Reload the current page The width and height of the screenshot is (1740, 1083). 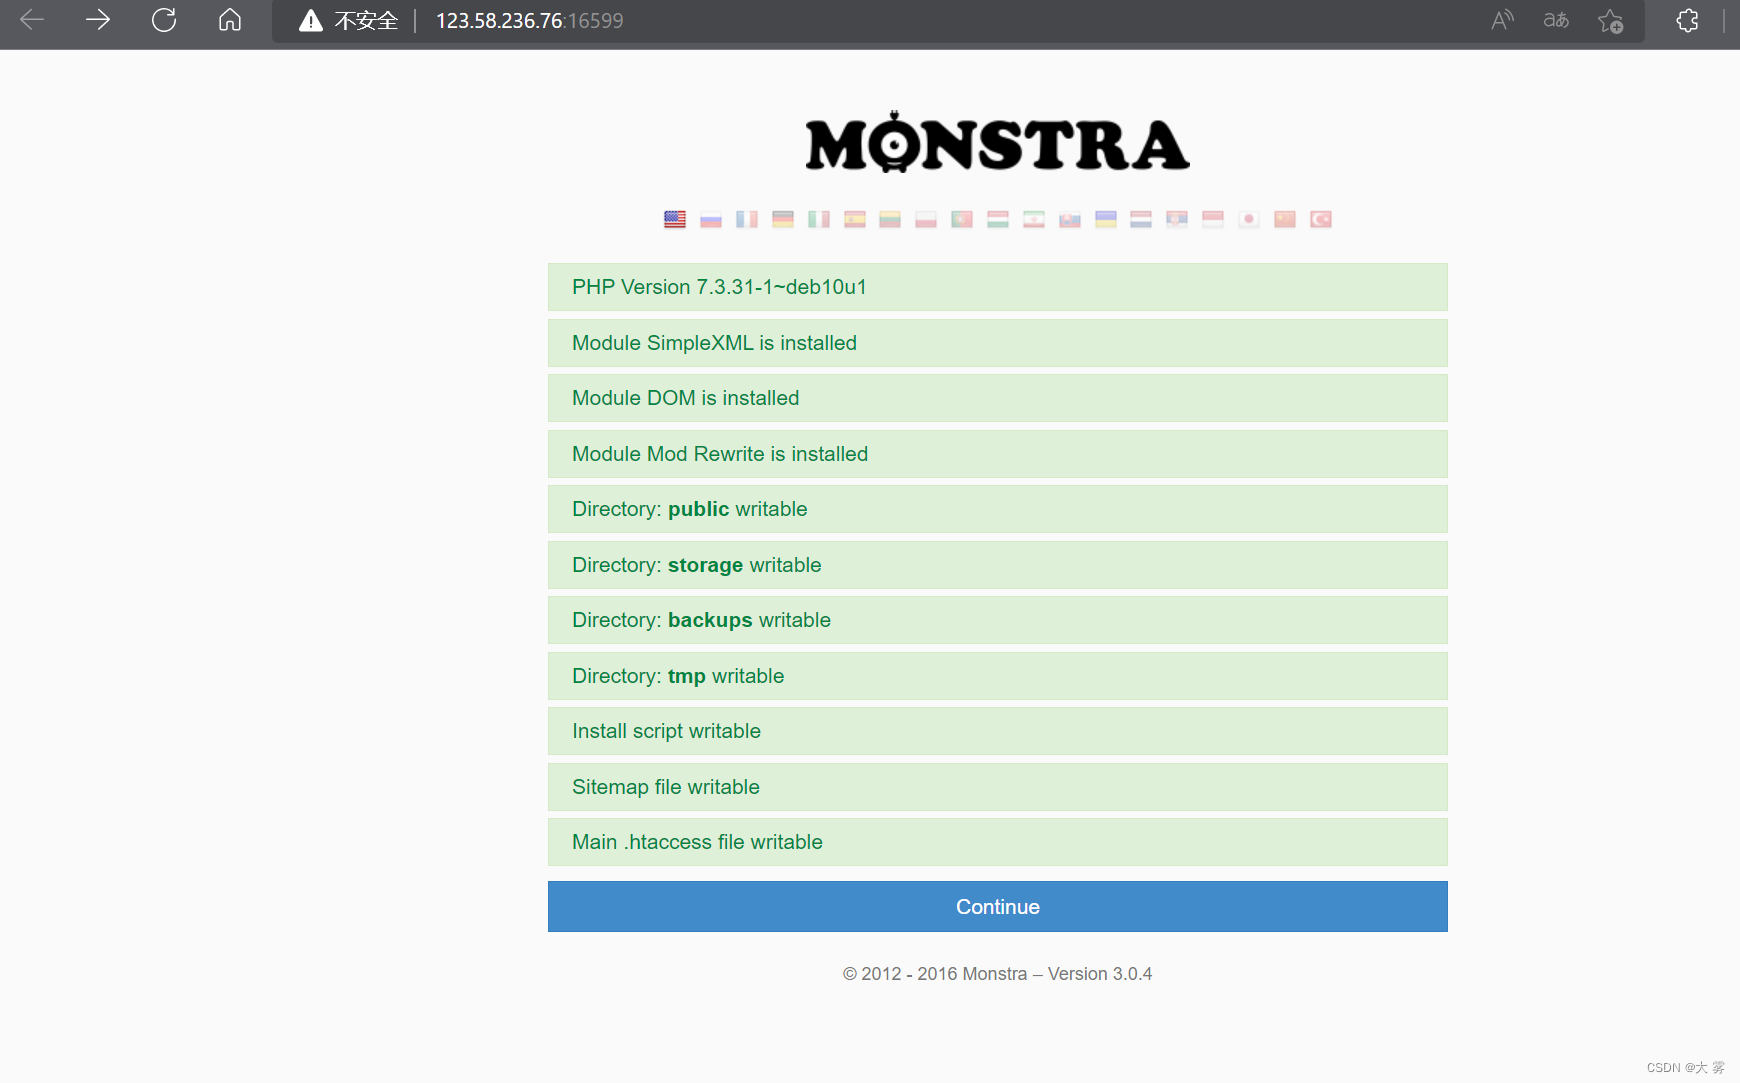(x=164, y=20)
